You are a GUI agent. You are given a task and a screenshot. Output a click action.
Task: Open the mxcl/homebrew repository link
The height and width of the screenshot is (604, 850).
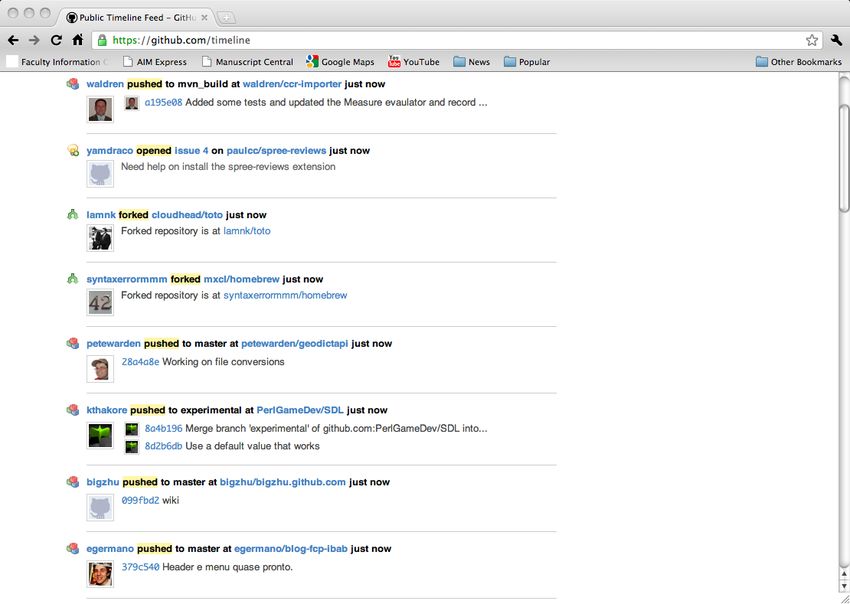pyautogui.click(x=241, y=279)
